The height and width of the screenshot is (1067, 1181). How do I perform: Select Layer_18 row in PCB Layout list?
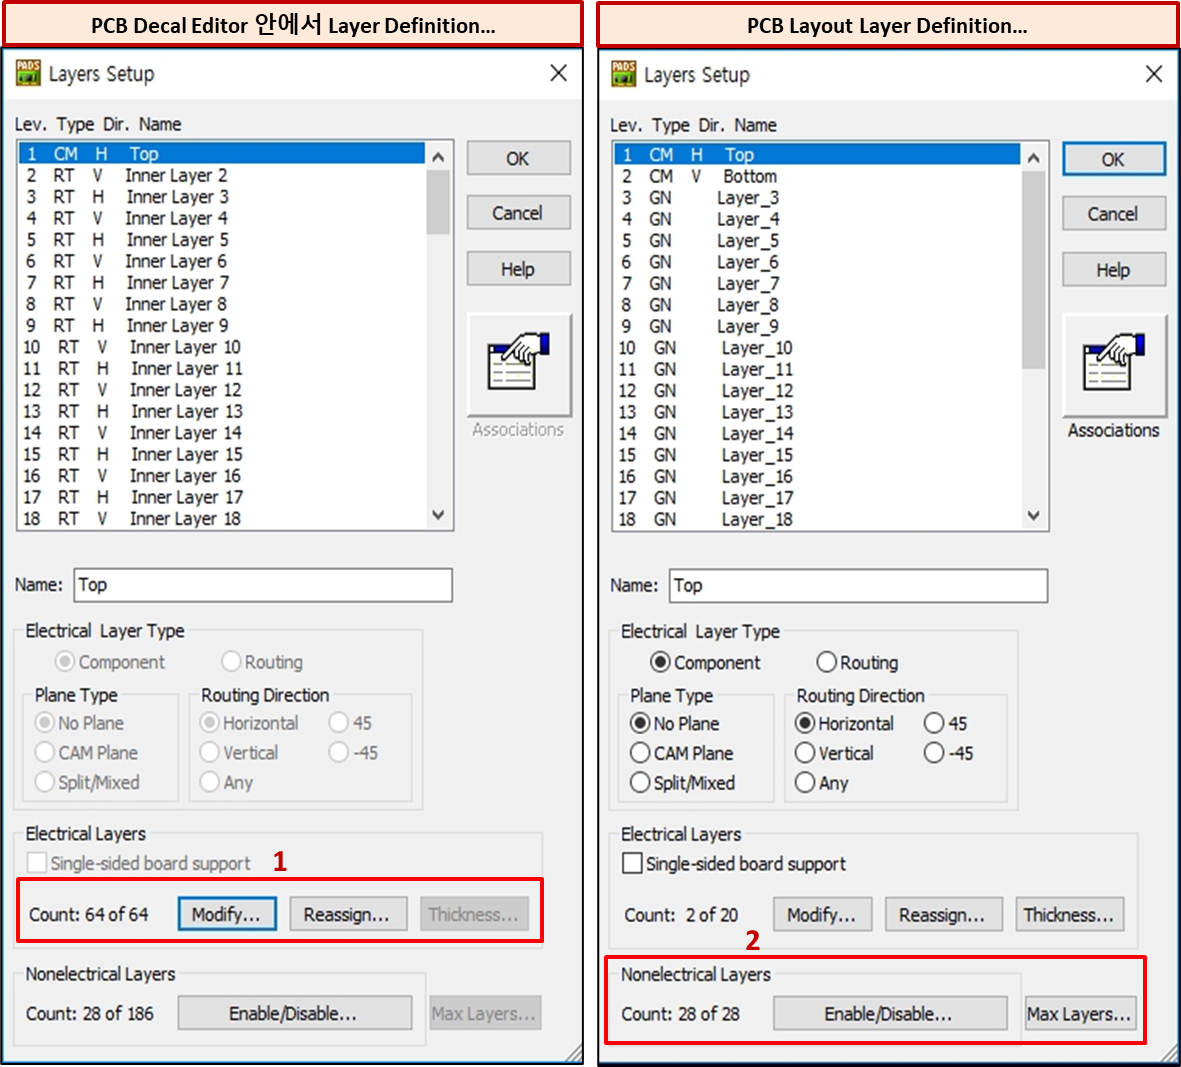click(x=817, y=519)
